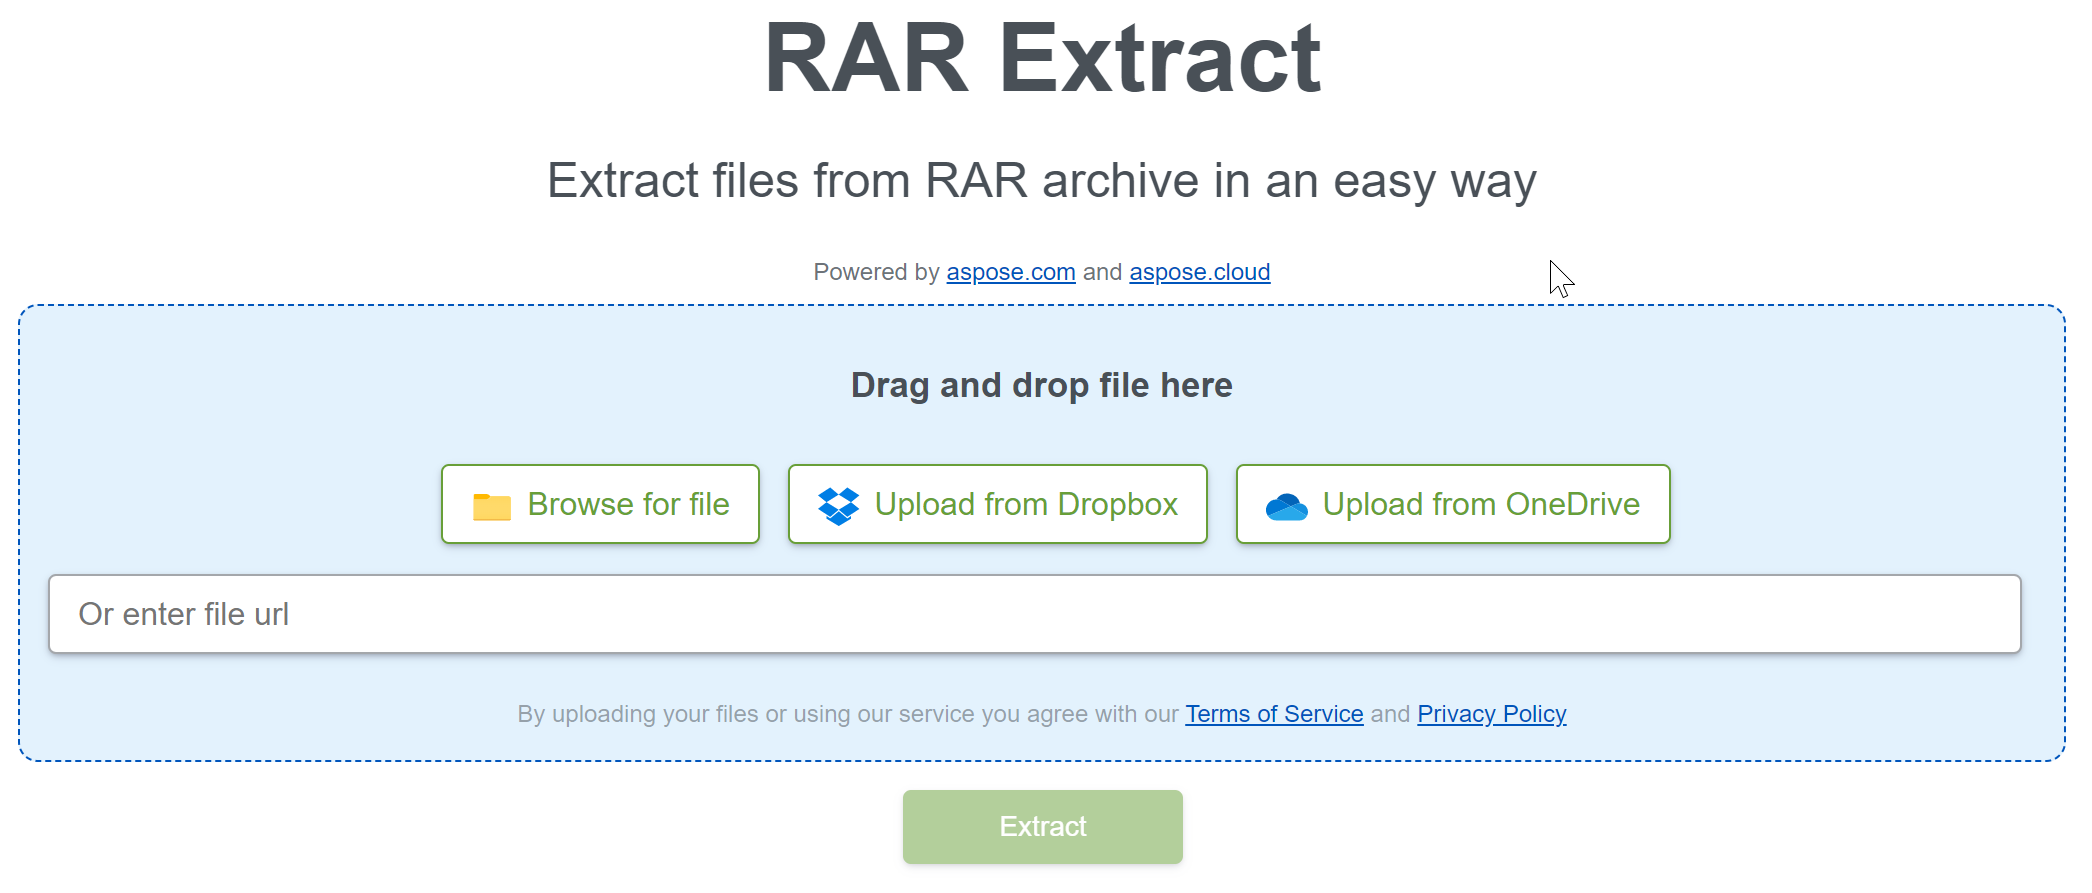Click empty drop zone area right of OneDrive button
Screen dimensions: 2092x893
tap(1860, 505)
